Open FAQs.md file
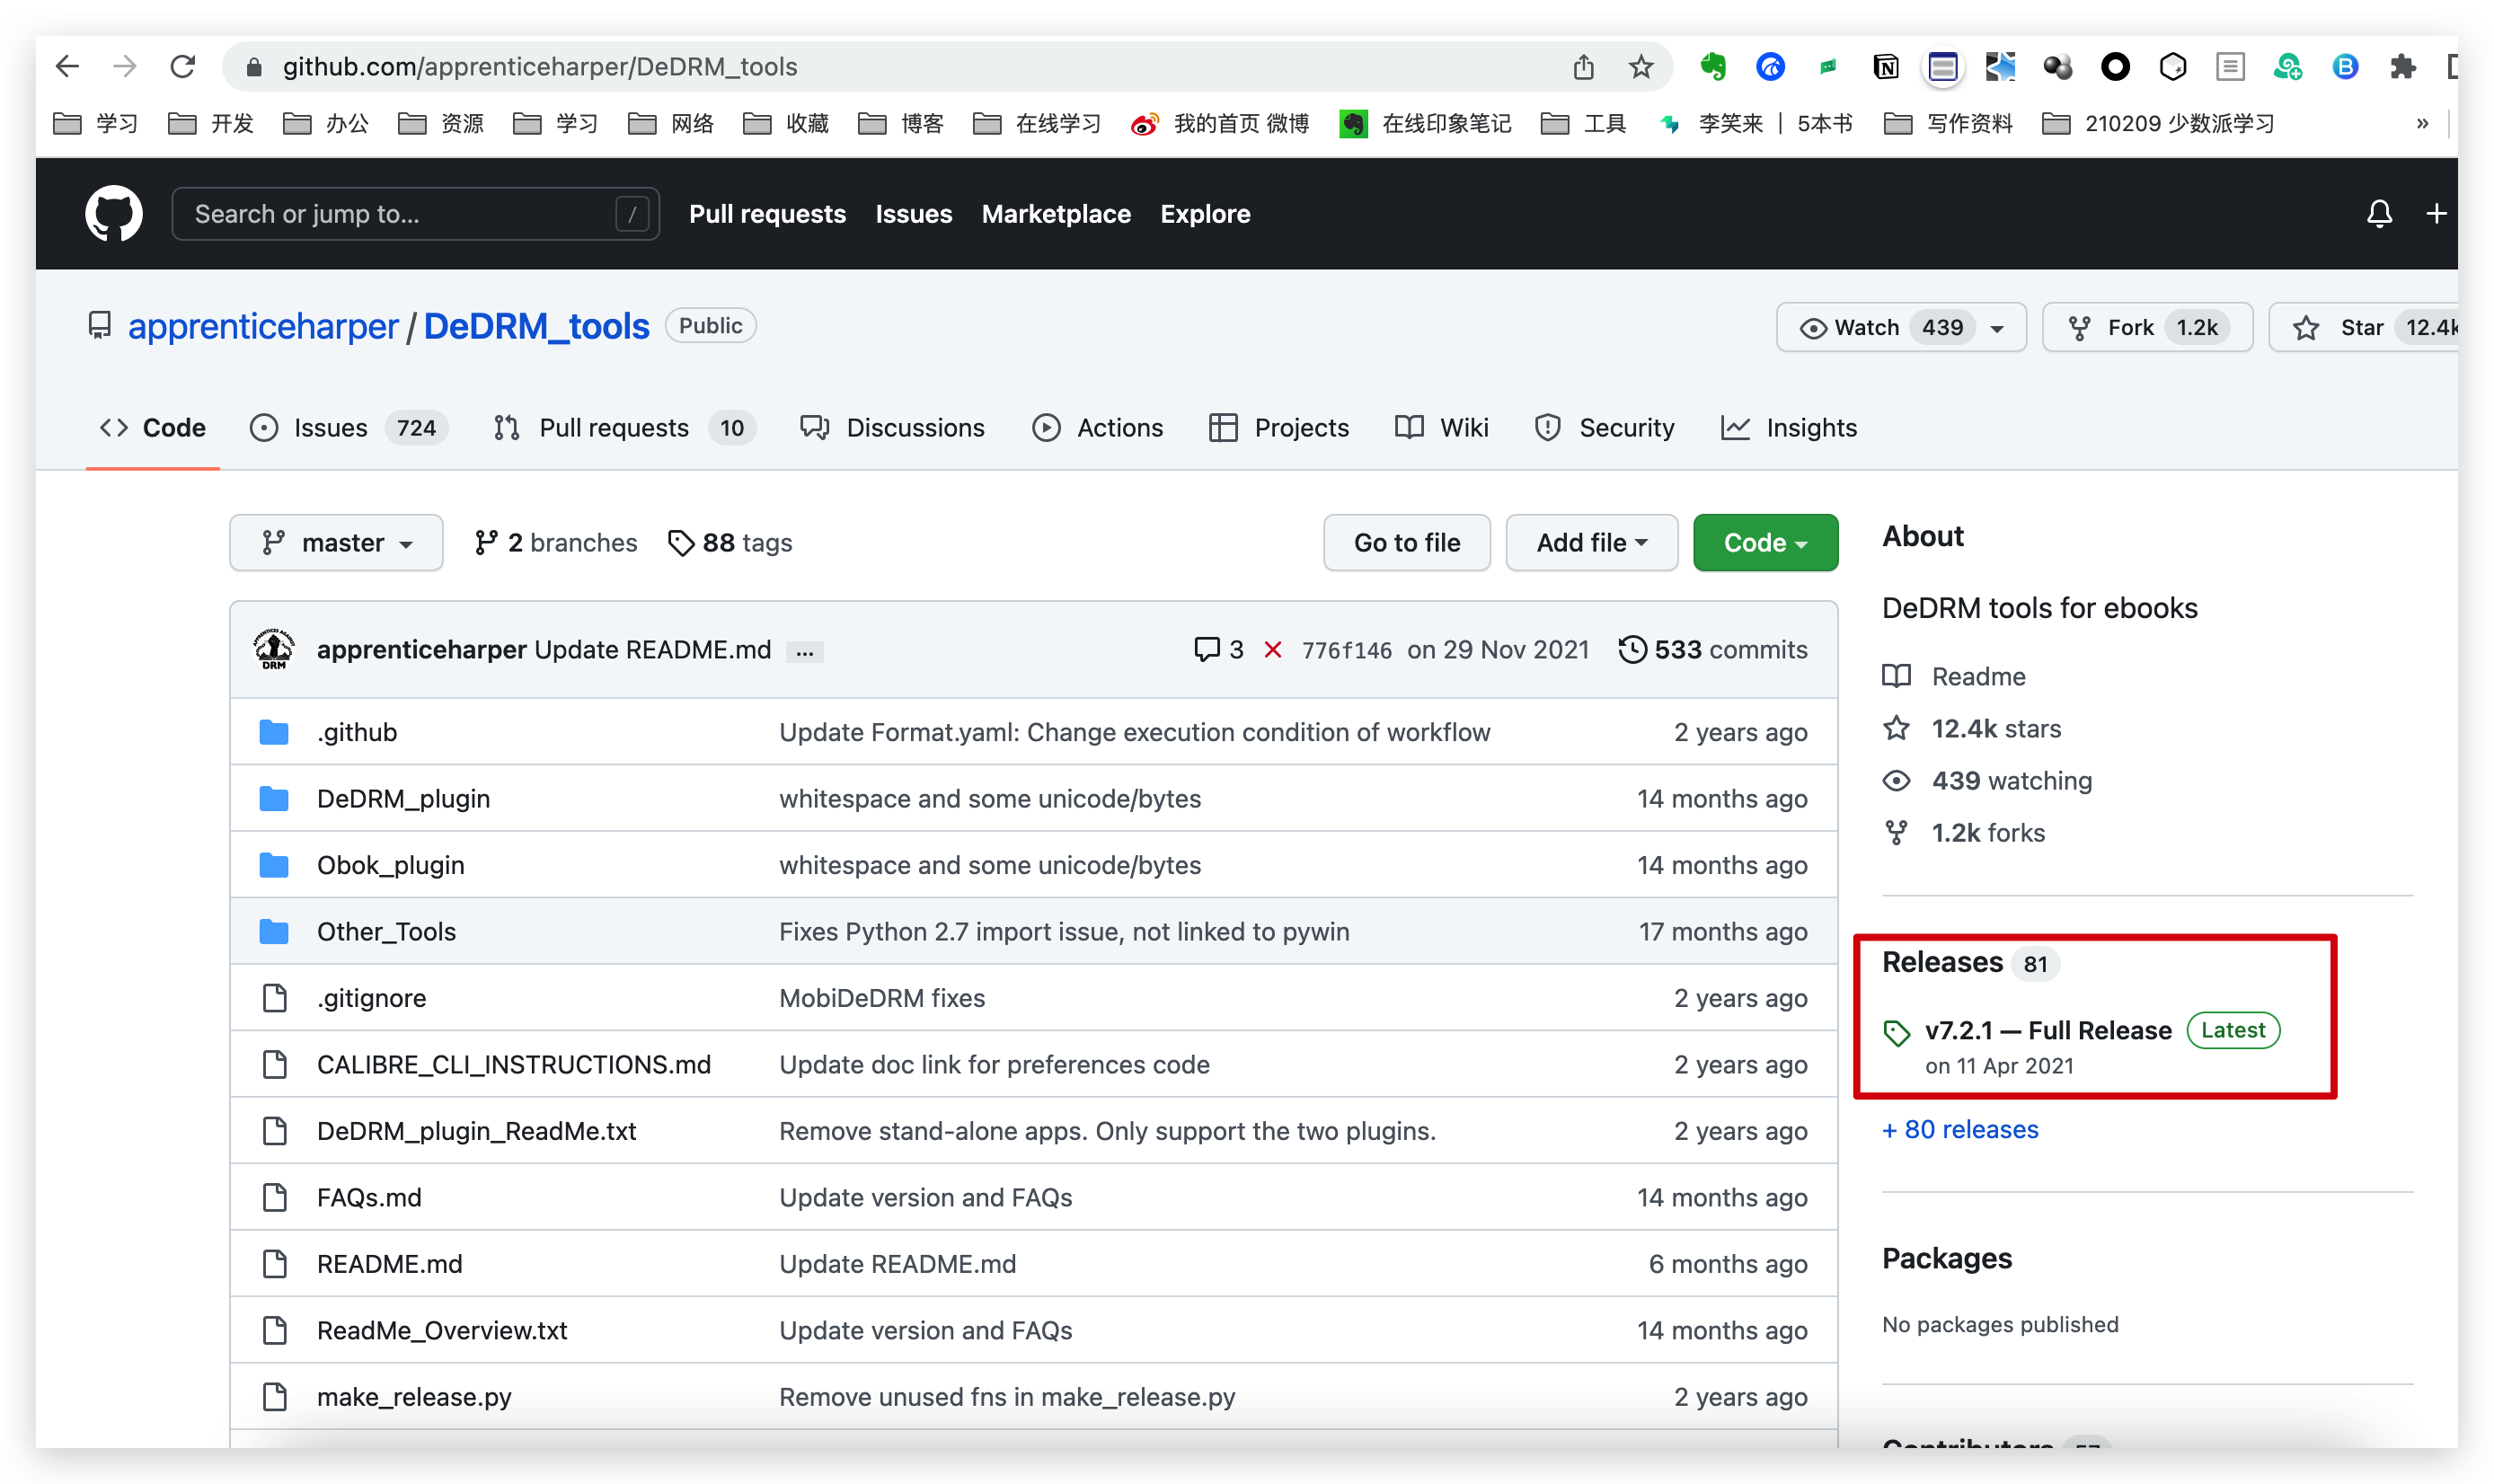 [x=369, y=1197]
